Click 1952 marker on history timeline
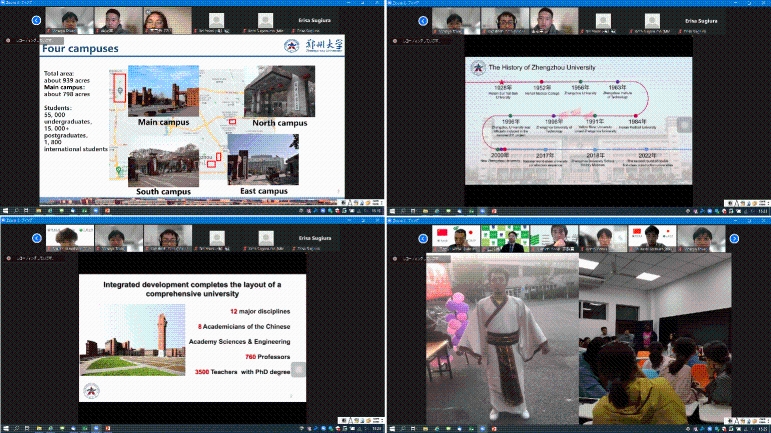 coord(542,82)
